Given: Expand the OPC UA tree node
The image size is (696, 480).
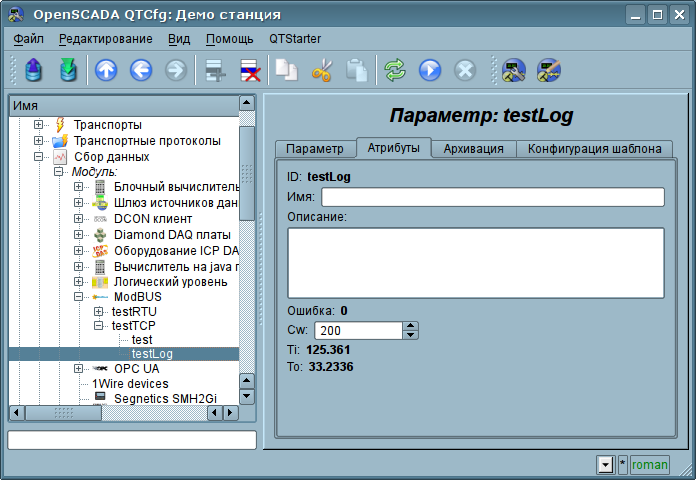Looking at the screenshot, I should point(79,369).
